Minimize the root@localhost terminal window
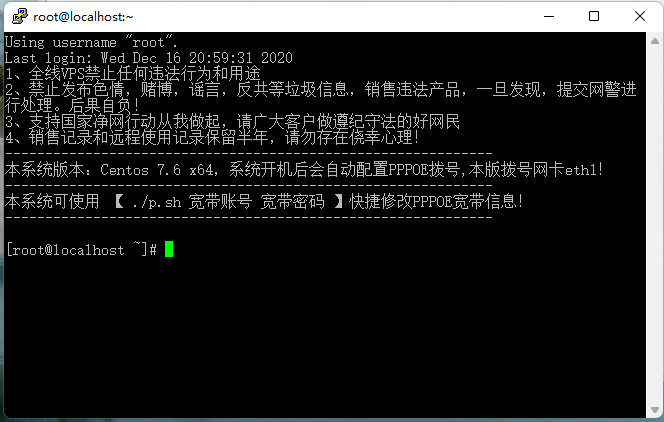 (x=549, y=17)
